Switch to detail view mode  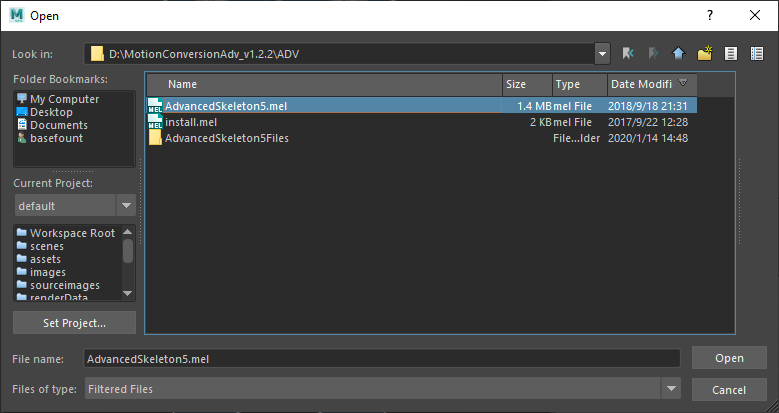tap(757, 53)
